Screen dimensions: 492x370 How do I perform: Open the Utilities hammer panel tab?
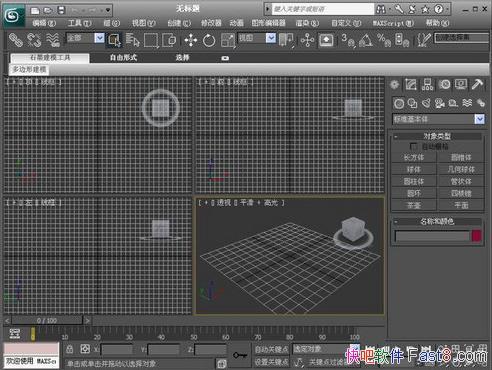pyautogui.click(x=477, y=84)
